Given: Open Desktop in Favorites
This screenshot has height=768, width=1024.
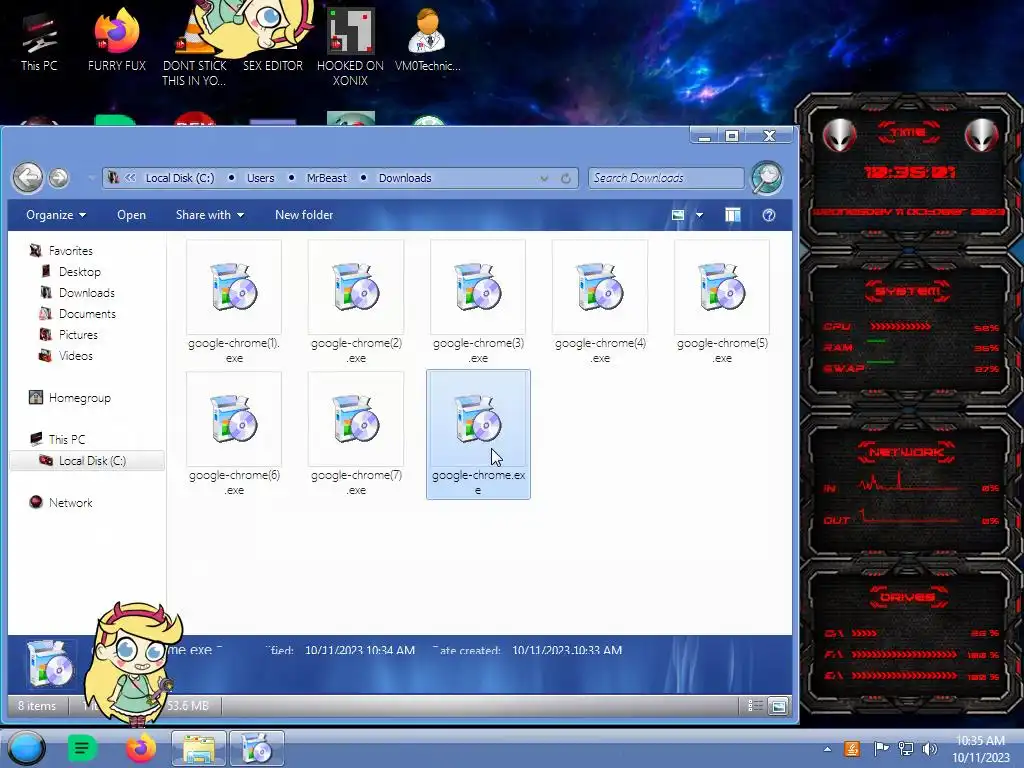Looking at the screenshot, I should 79,272.
